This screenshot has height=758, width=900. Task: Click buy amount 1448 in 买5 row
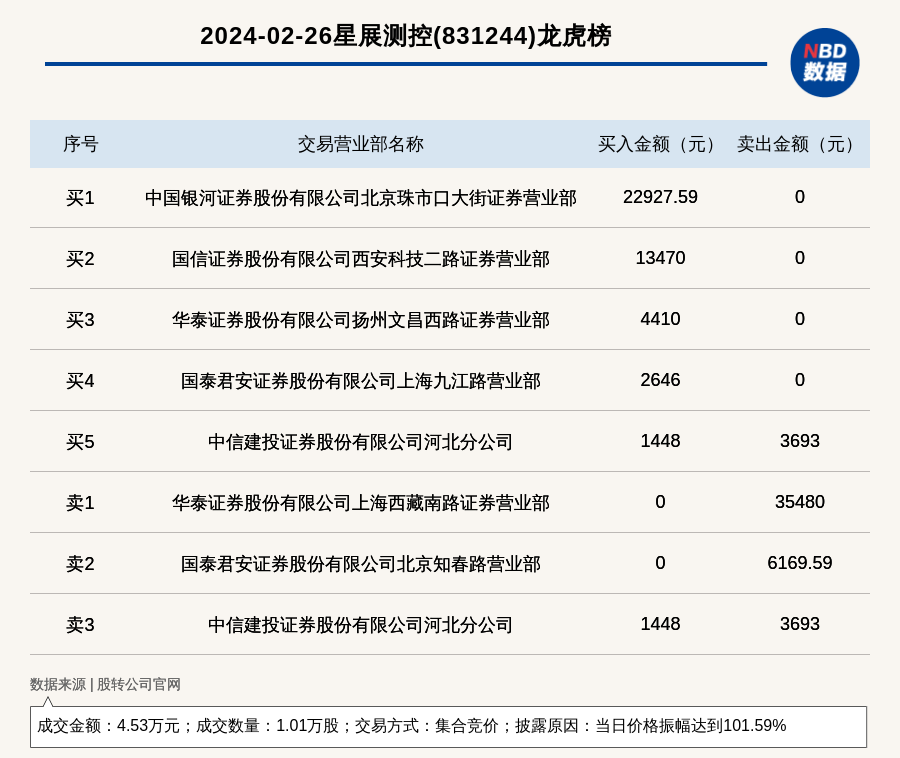click(660, 441)
